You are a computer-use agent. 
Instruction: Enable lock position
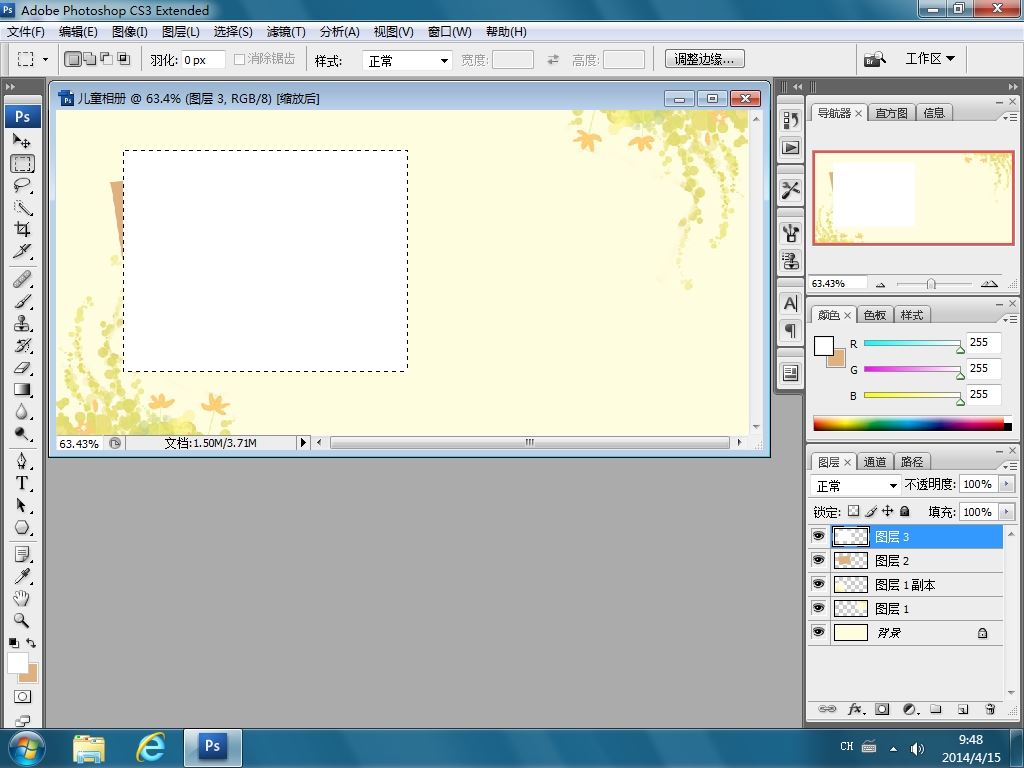coord(888,511)
